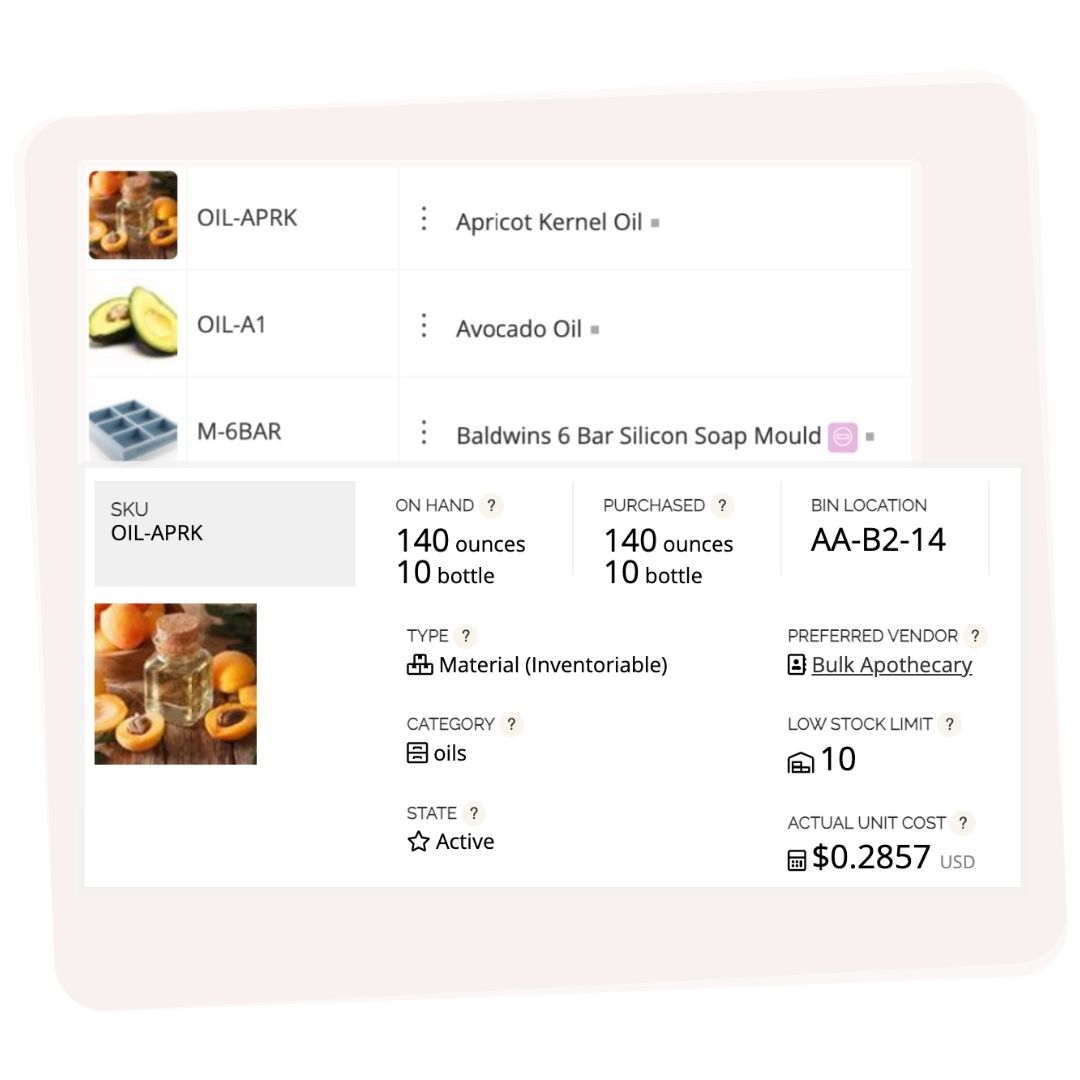
Task: Click the pink badge after Baldwins Soap Mould
Action: [842, 436]
